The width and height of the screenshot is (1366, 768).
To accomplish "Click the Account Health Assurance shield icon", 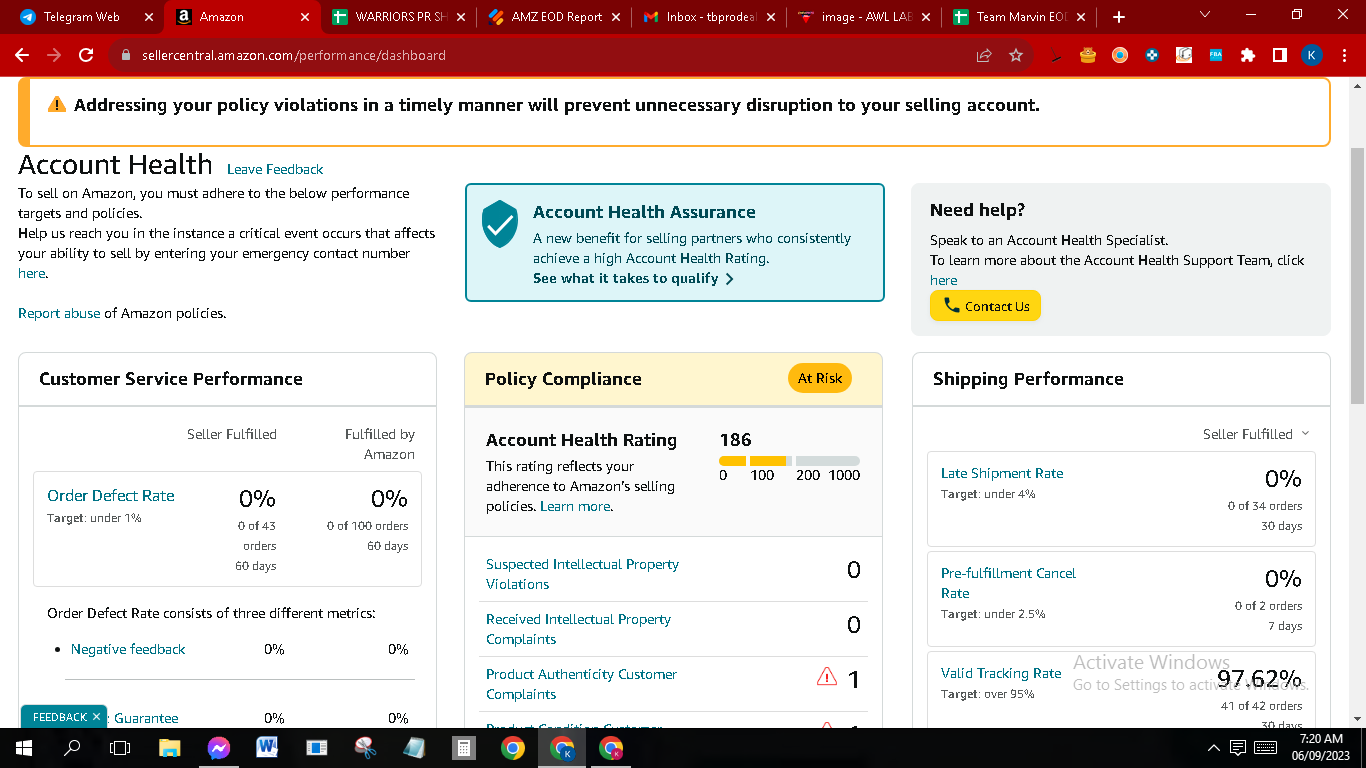I will click(500, 224).
